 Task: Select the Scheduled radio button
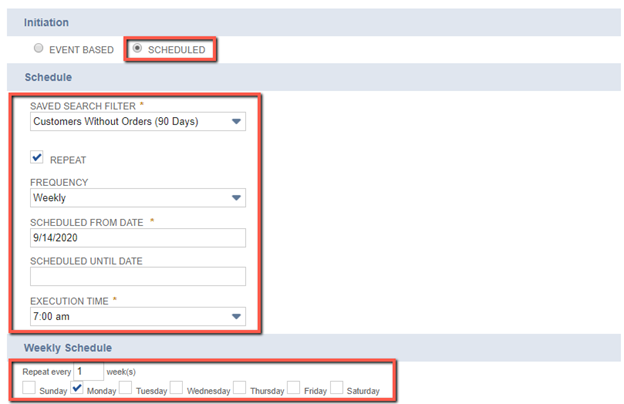coord(138,49)
